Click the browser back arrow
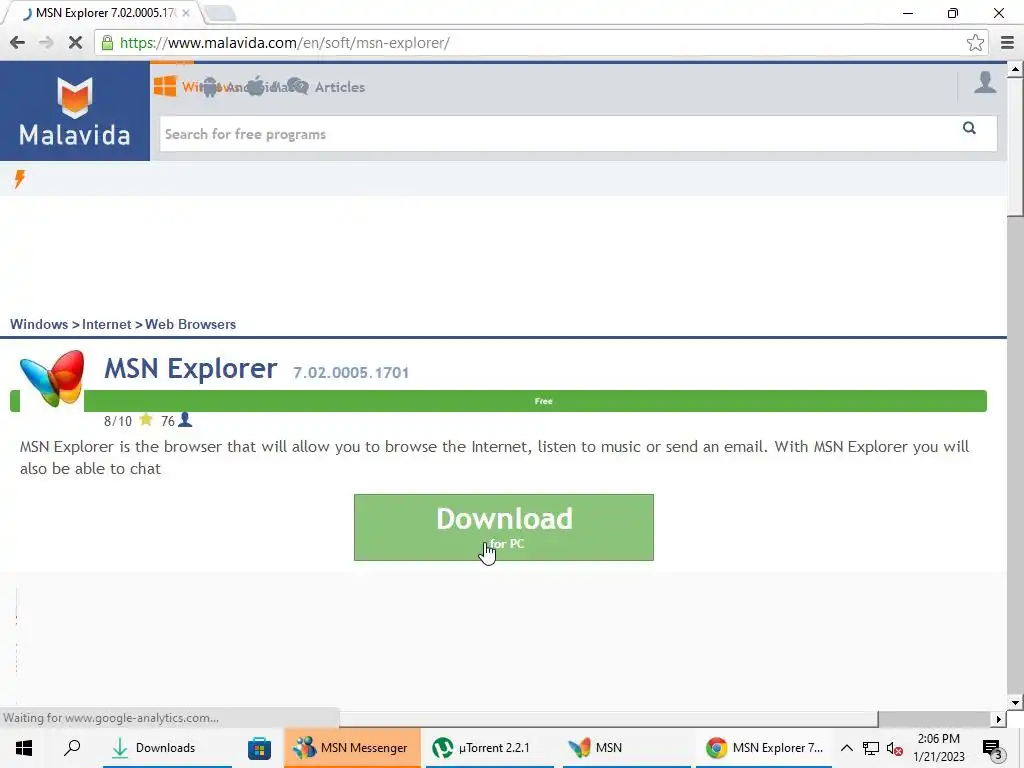The image size is (1024, 768). click(x=18, y=43)
